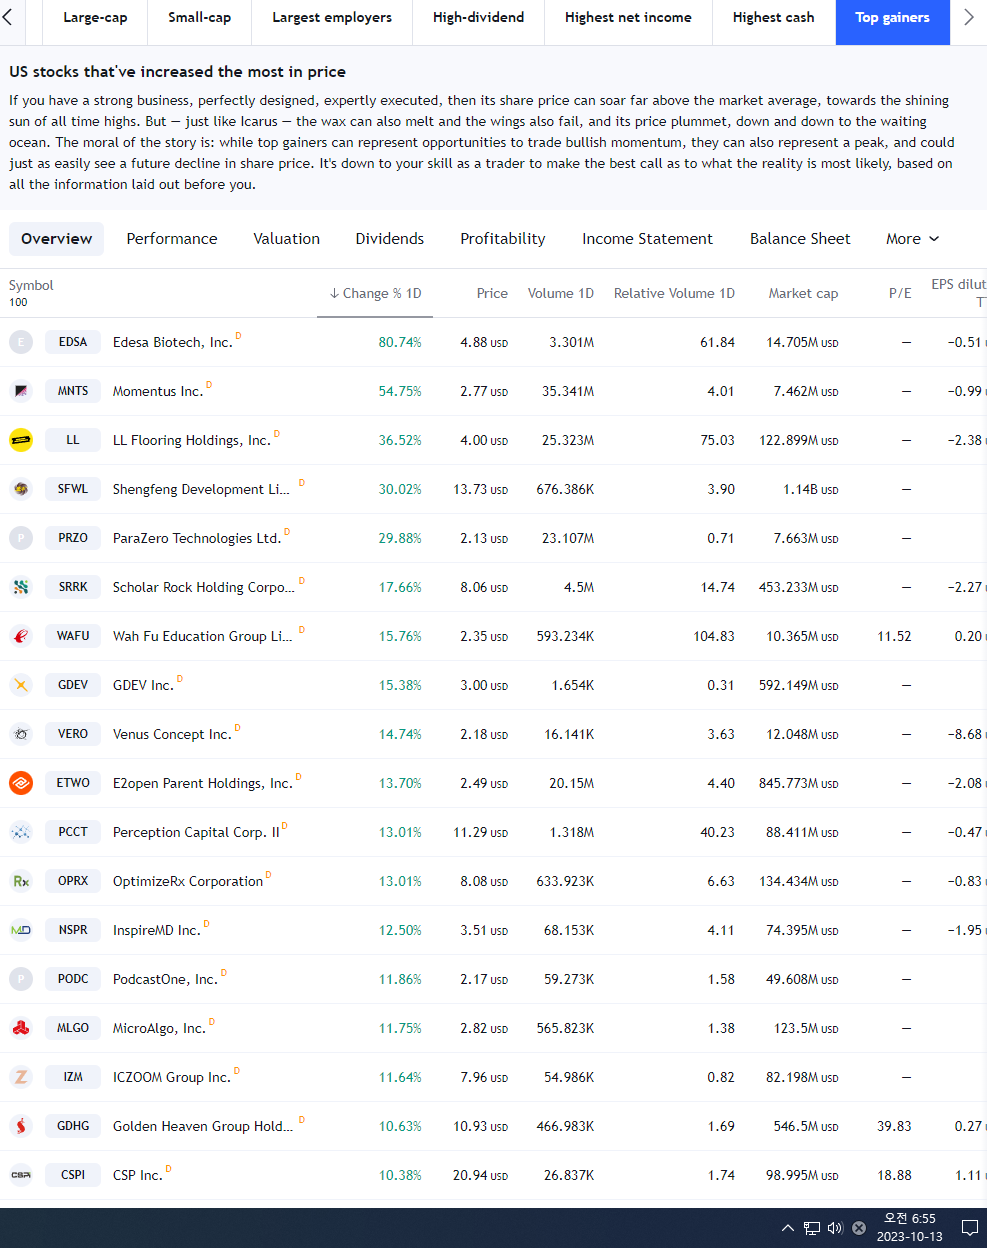Sort by the Market cap header
The width and height of the screenshot is (987, 1248).
(x=803, y=293)
